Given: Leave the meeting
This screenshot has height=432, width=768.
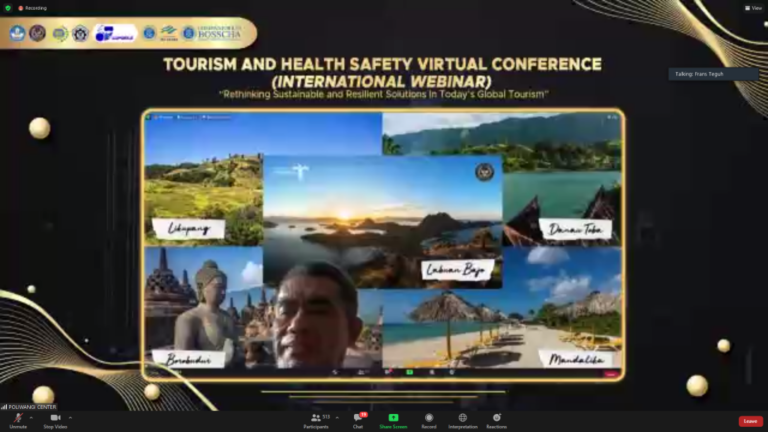Looking at the screenshot, I should pyautogui.click(x=750, y=421).
